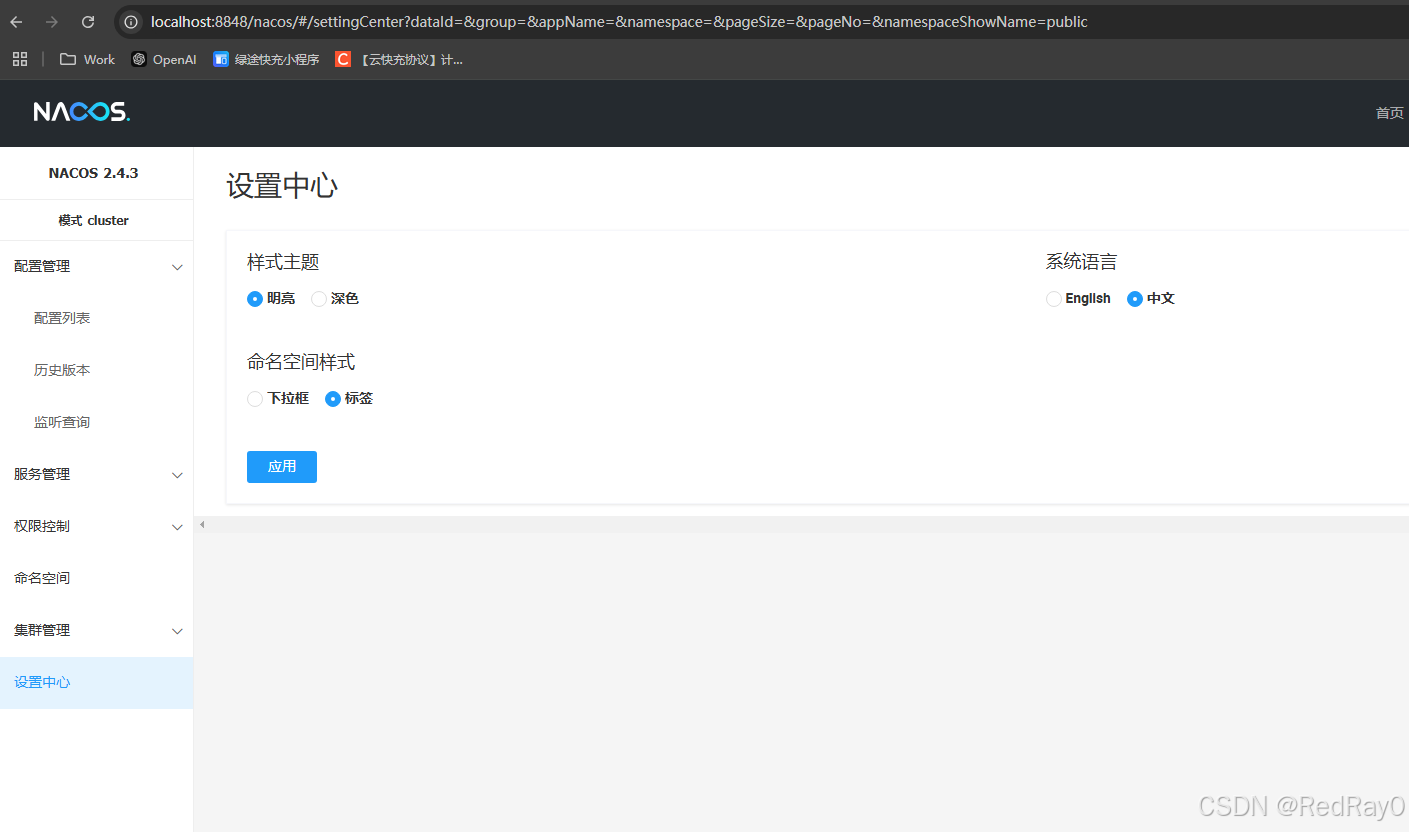Expand the 集群管理 menu chevron
Screen dimensions: 1409x832
(177, 631)
